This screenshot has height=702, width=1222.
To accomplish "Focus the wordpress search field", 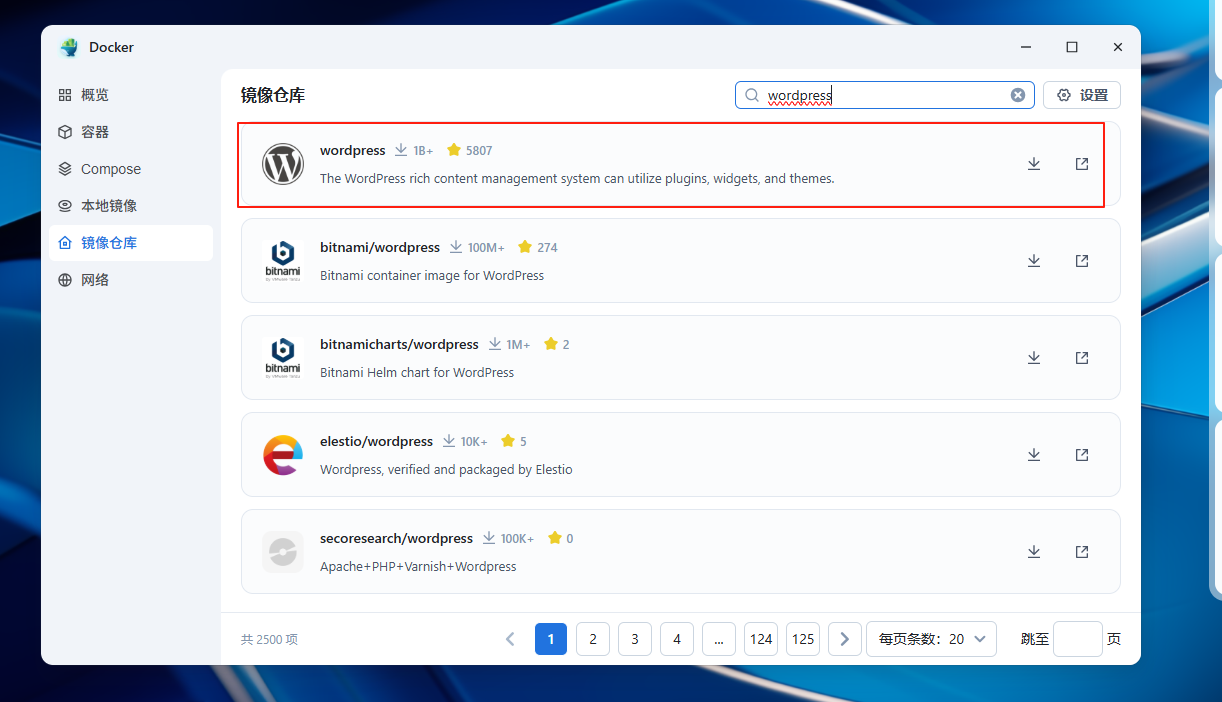I will [884, 95].
